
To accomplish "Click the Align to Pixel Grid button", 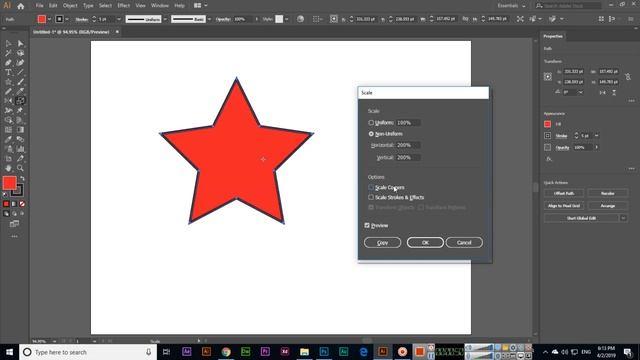I will pos(564,206).
